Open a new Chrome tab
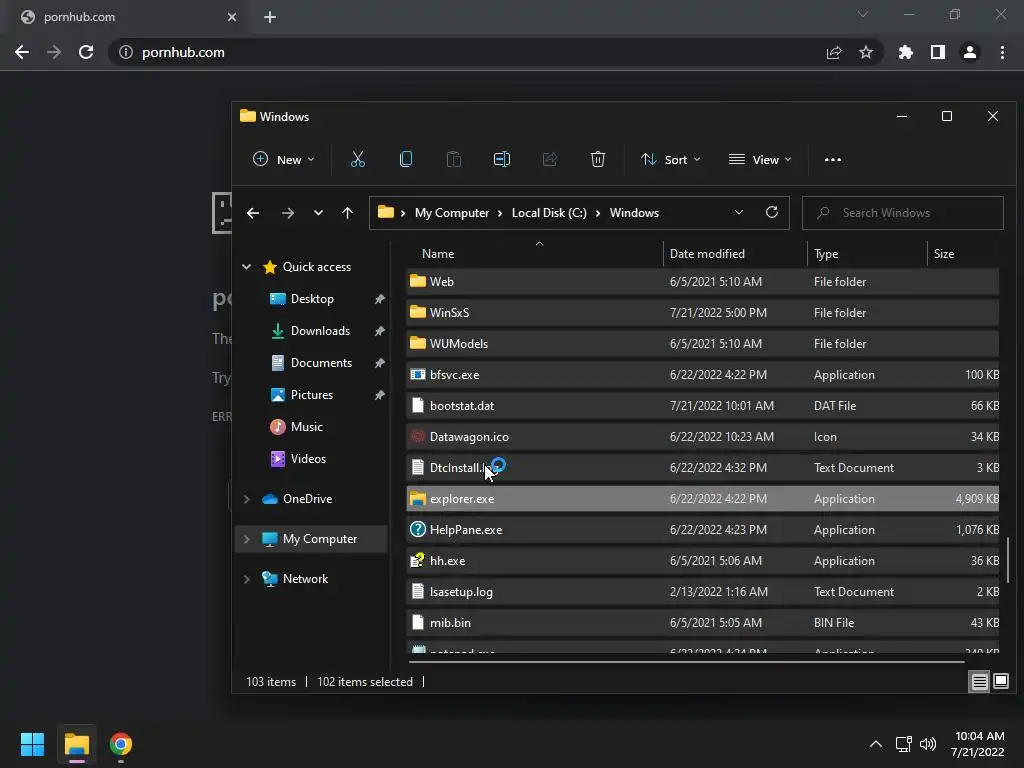1024x768 pixels. (270, 17)
